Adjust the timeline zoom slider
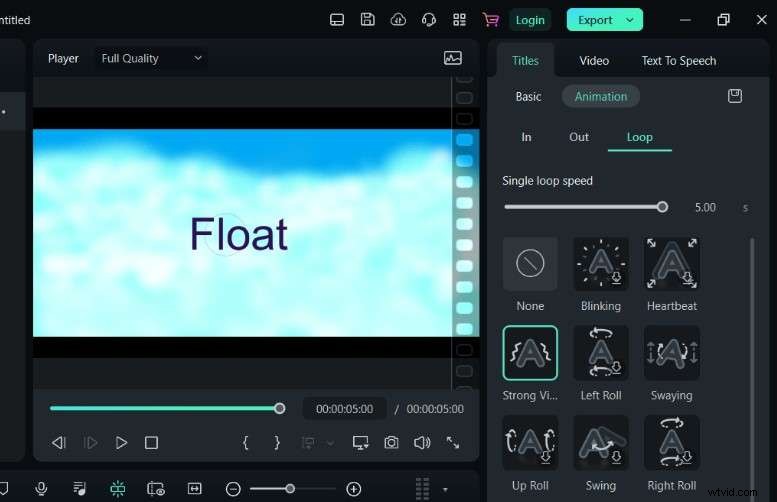777x502 pixels. (292, 489)
